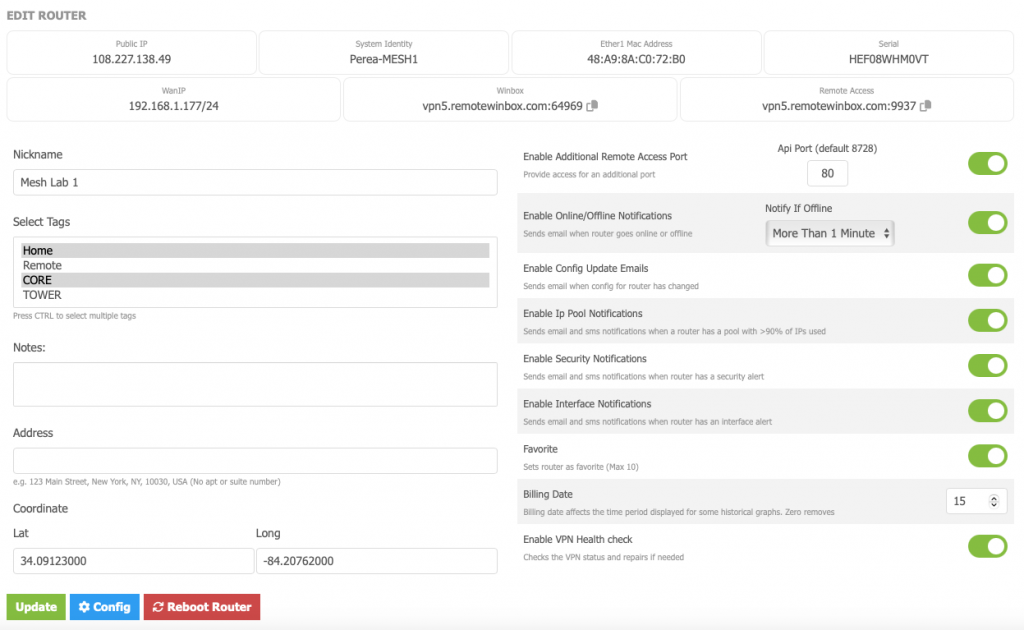The height and width of the screenshot is (630, 1024).
Task: Focus the Api Port input box
Action: pyautogui.click(x=827, y=173)
